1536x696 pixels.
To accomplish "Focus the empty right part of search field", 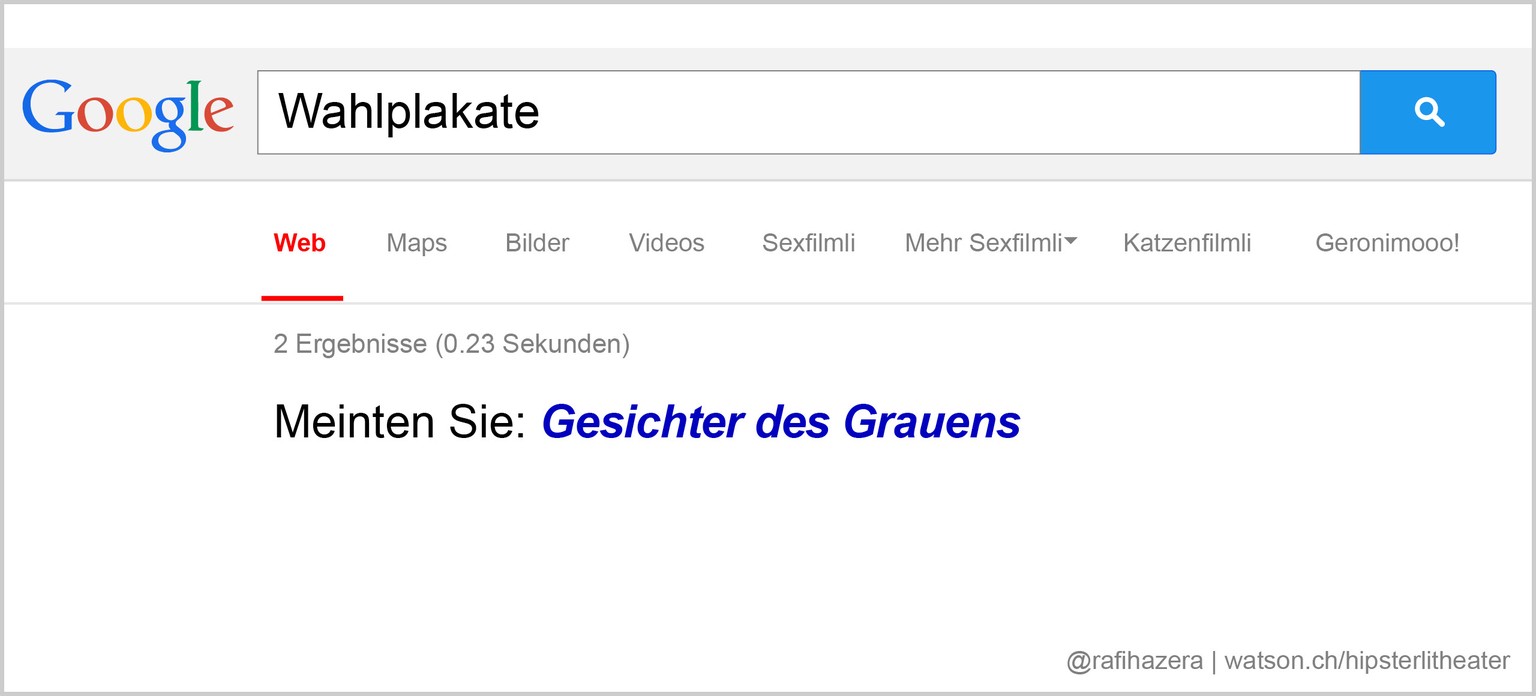I will pos(950,112).
